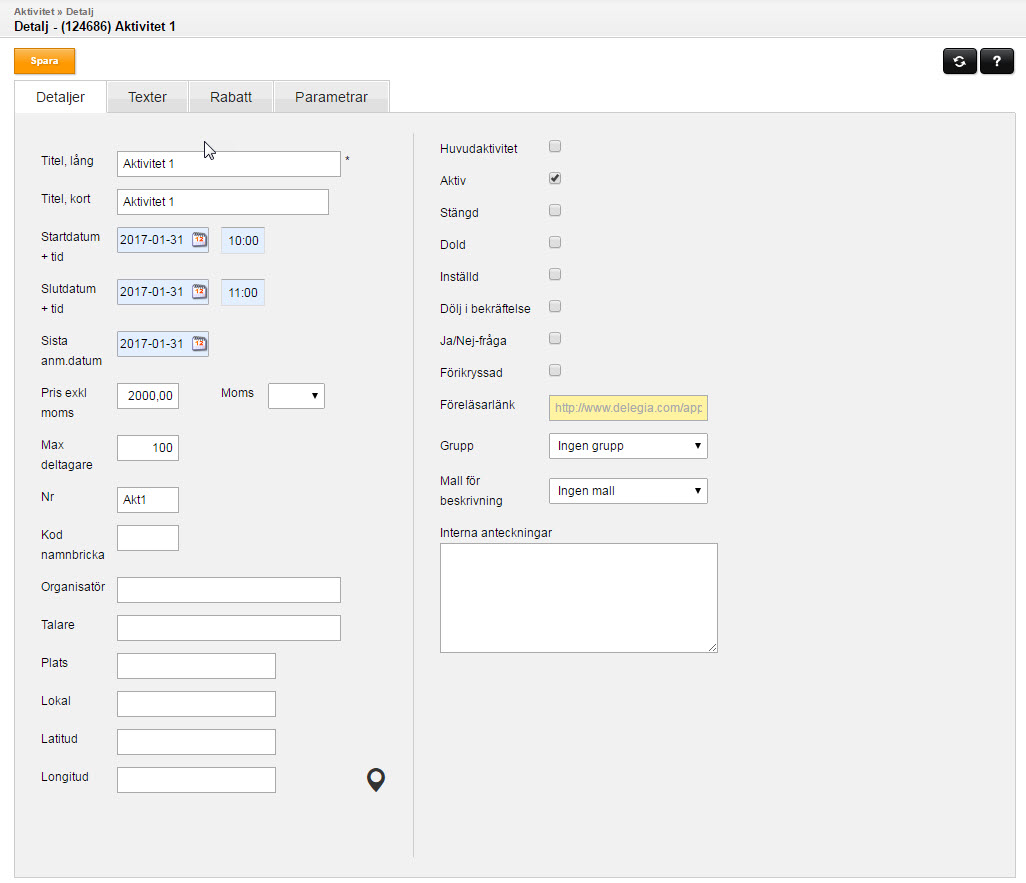Click the Startdatum date field
Screen dimensions: 1026x883
coord(163,240)
